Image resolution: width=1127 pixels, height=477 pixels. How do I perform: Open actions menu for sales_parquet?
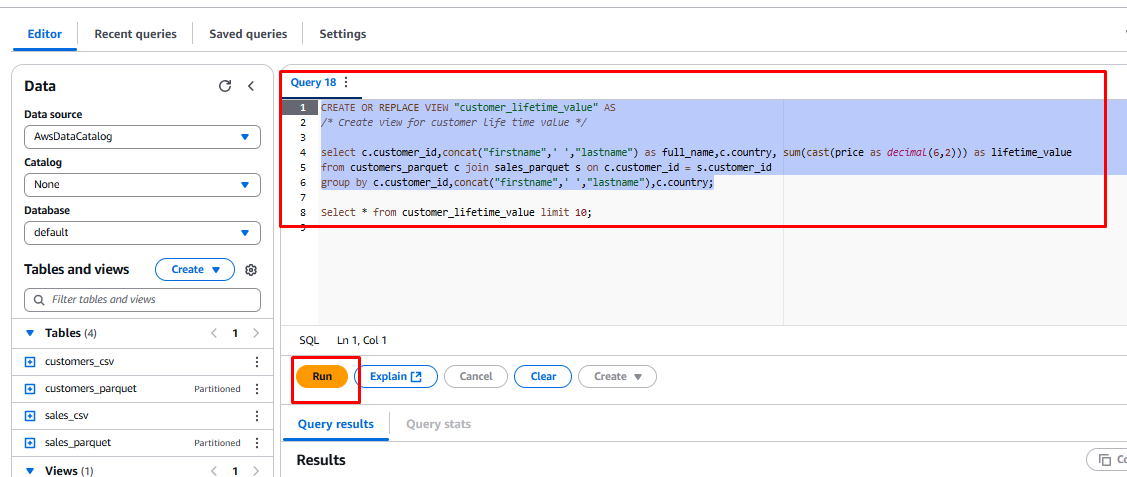pyautogui.click(x=256, y=443)
